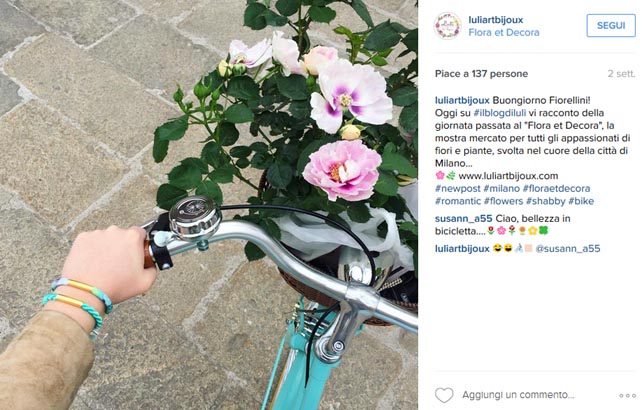
Task: Open the #shabby hashtag
Action: point(545,201)
